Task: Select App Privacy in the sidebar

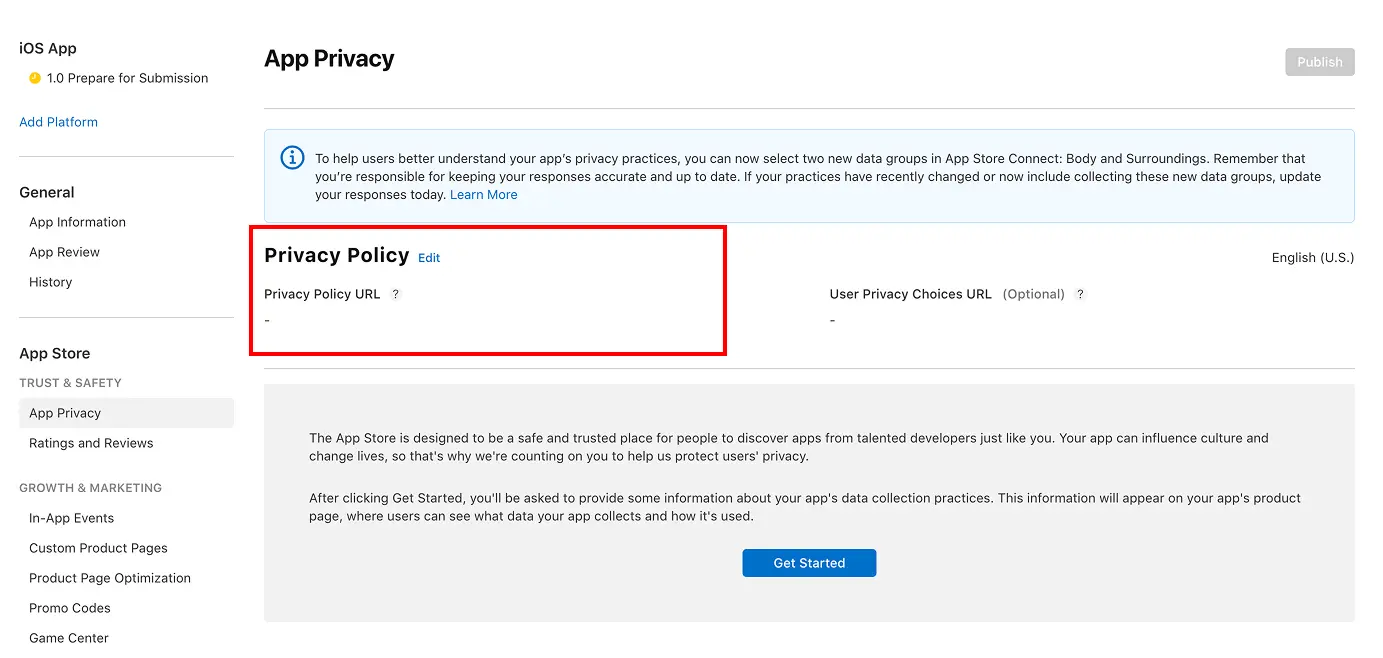Action: pyautogui.click(x=126, y=413)
